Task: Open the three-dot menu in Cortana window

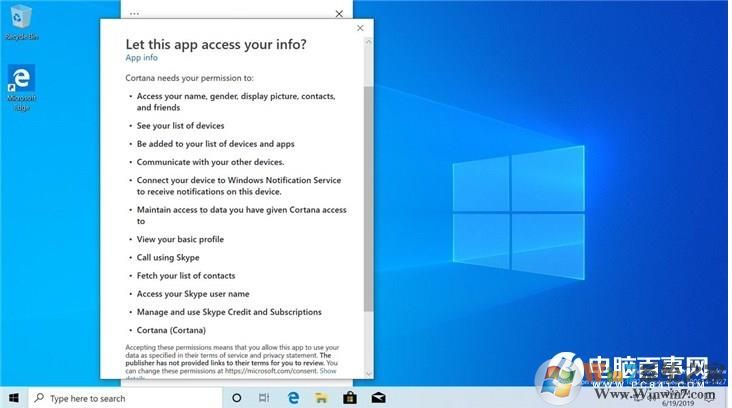Action: click(x=134, y=14)
